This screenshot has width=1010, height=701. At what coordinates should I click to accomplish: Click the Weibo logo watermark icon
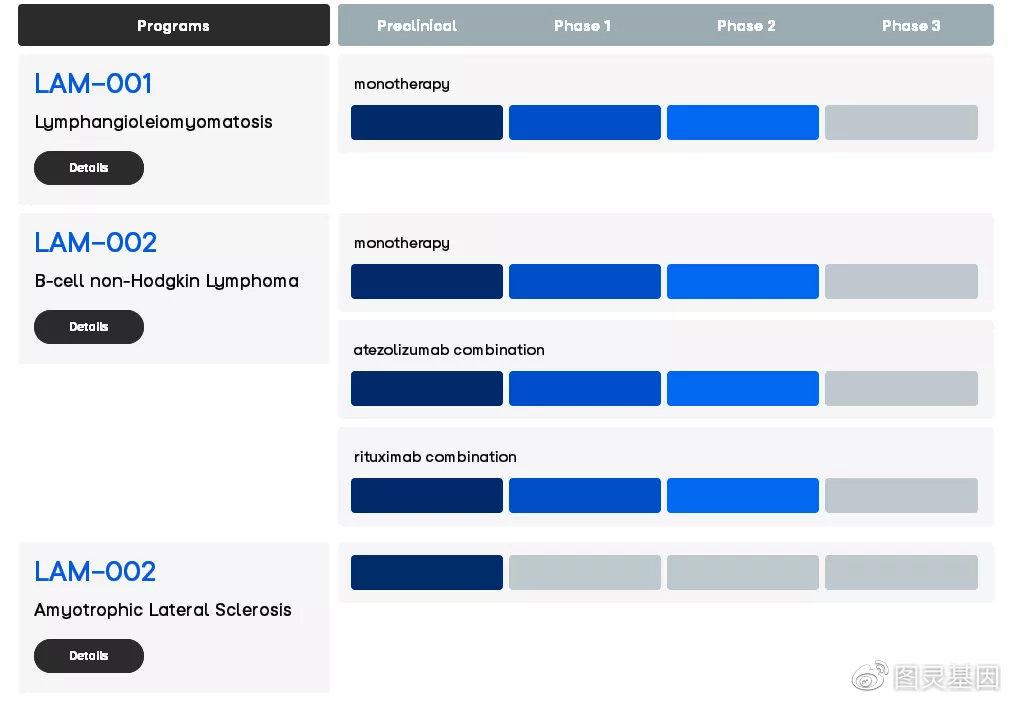point(870,675)
